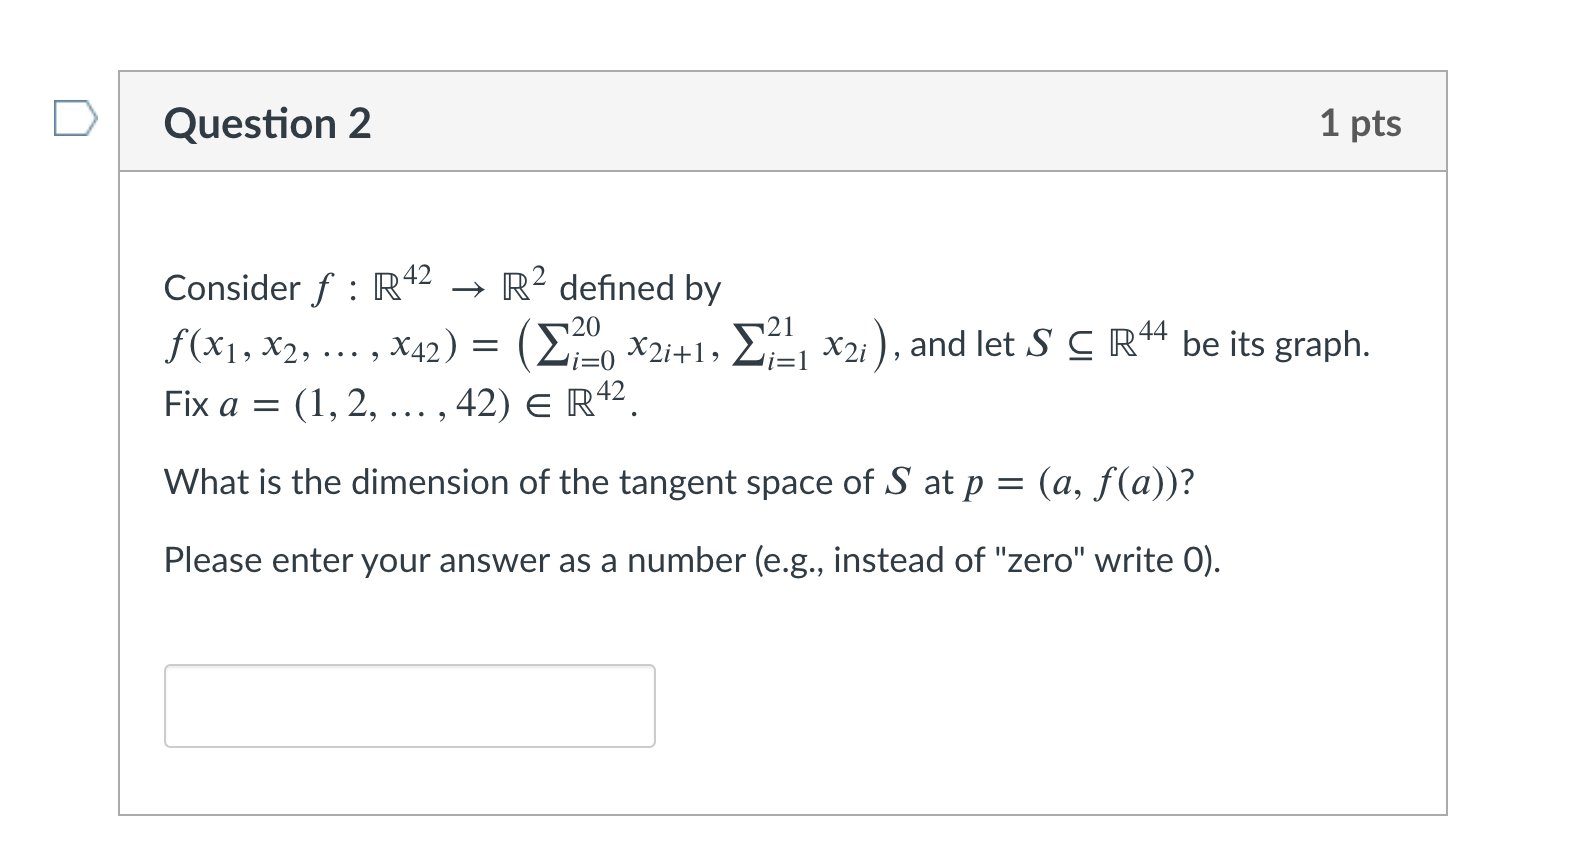Select the bookmark marker beside the question
The image size is (1570, 856).
coord(75,118)
